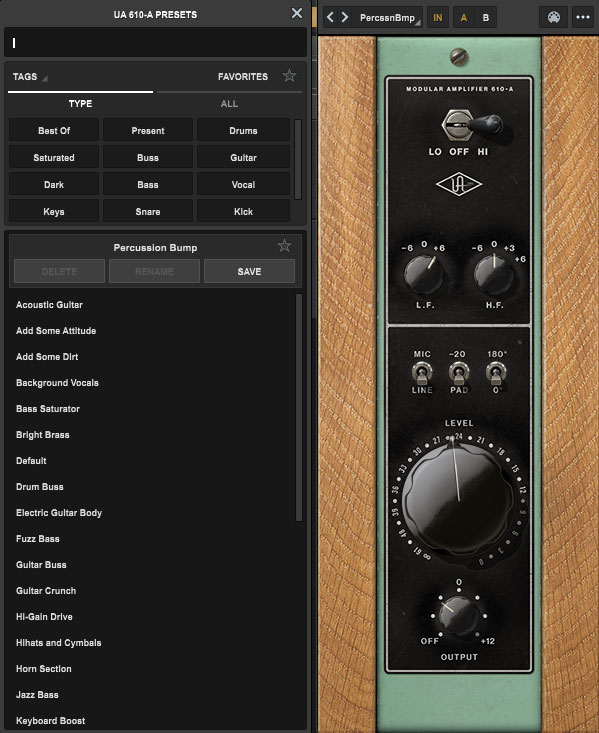Click the OUTPUT knob
Viewport: 599px width, 733px height.
coord(458,615)
